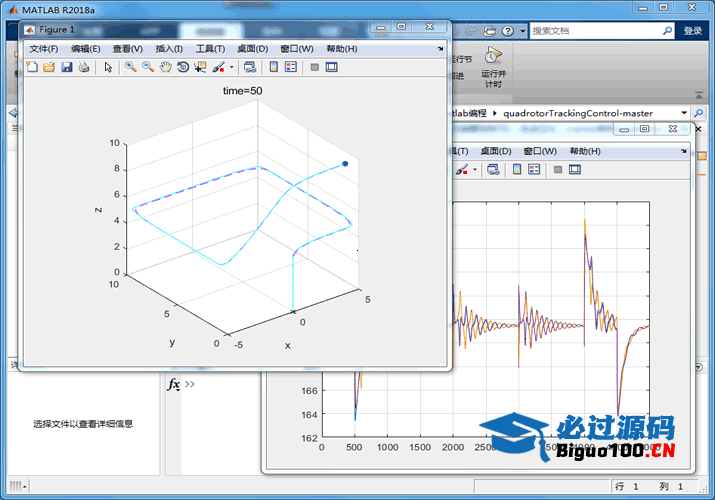Select the Edit Plot arrow tool in Figure 1
This screenshot has width=715, height=500.
(x=108, y=67)
